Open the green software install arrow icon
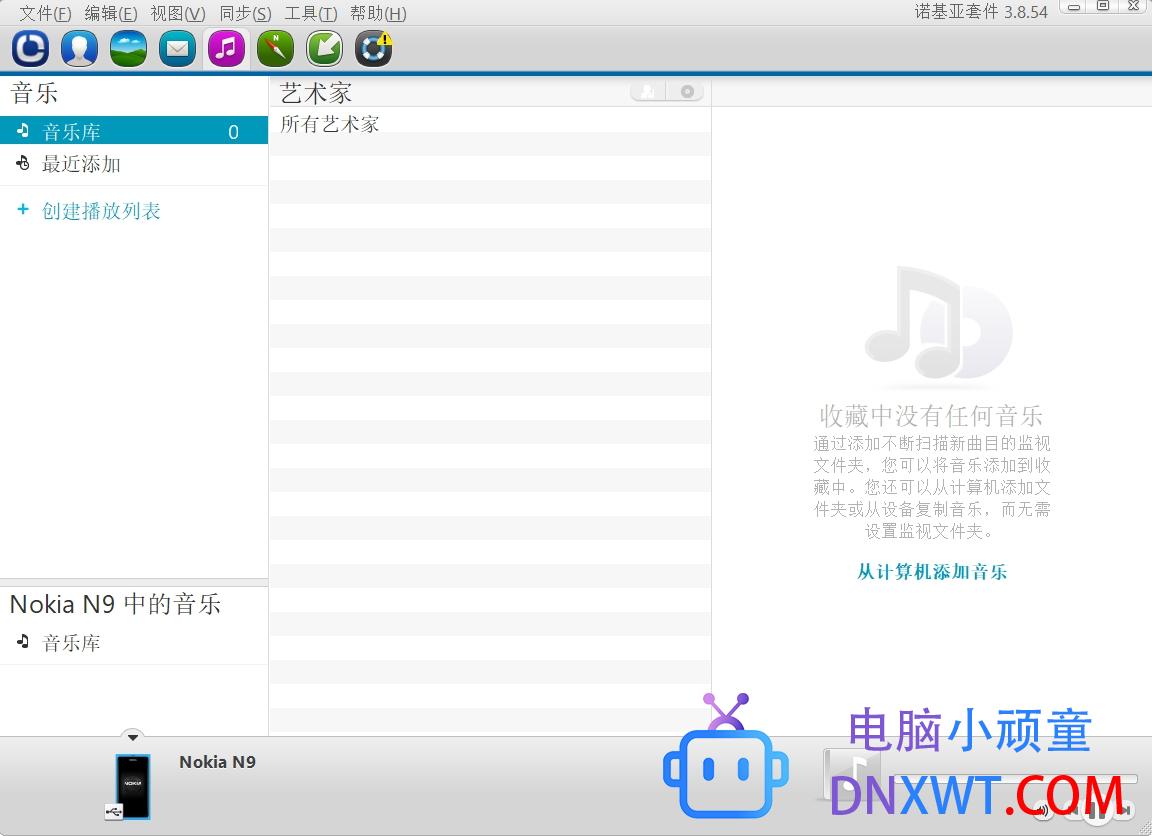The width and height of the screenshot is (1152, 836). click(x=325, y=48)
